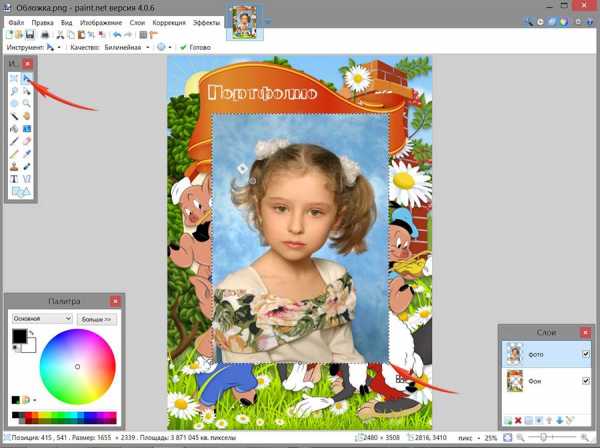Click inside the color wheel

(77, 367)
